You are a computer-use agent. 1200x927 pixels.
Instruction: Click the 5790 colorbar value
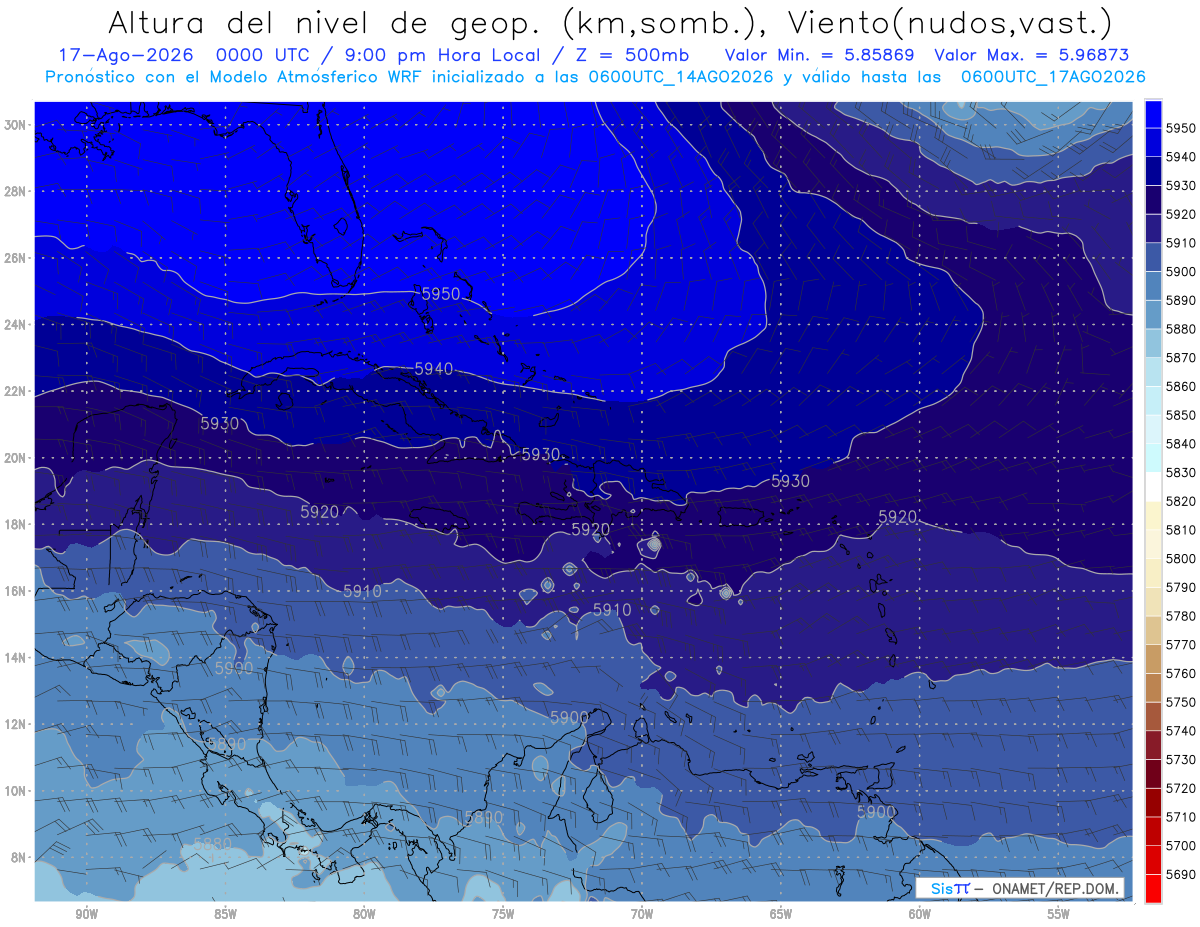tap(1180, 587)
